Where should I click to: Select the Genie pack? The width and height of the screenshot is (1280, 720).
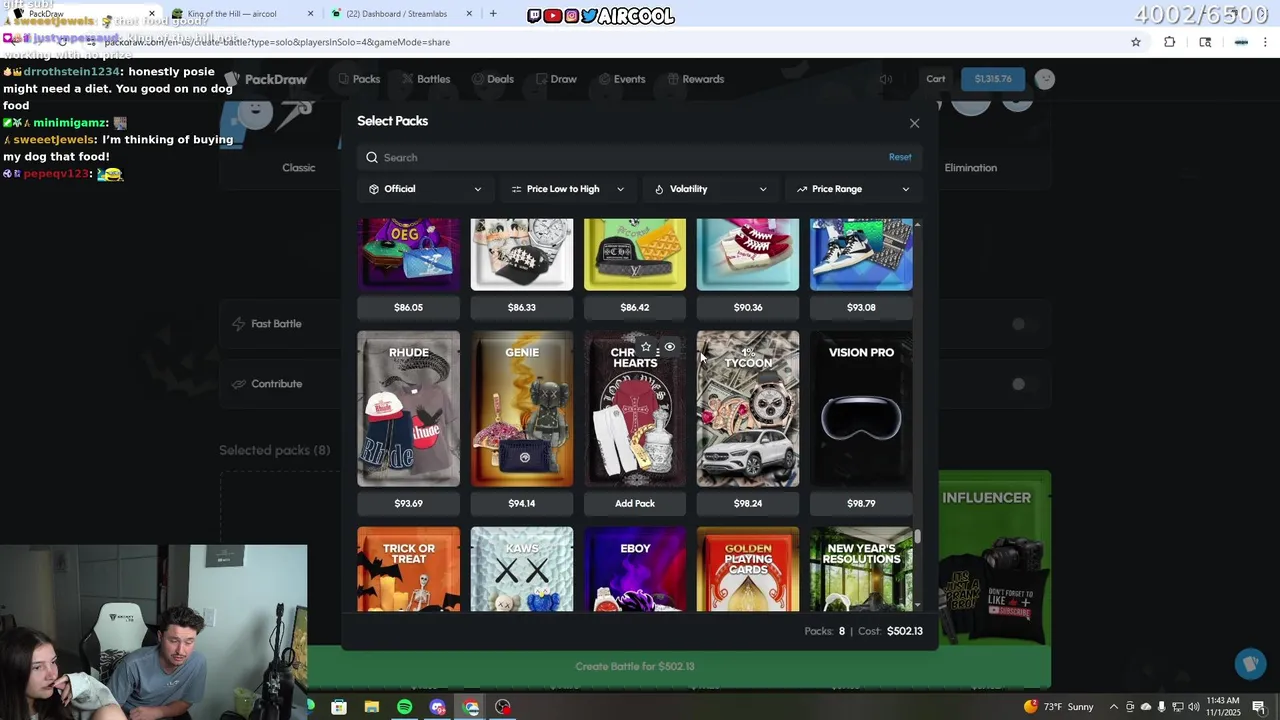[x=522, y=408]
